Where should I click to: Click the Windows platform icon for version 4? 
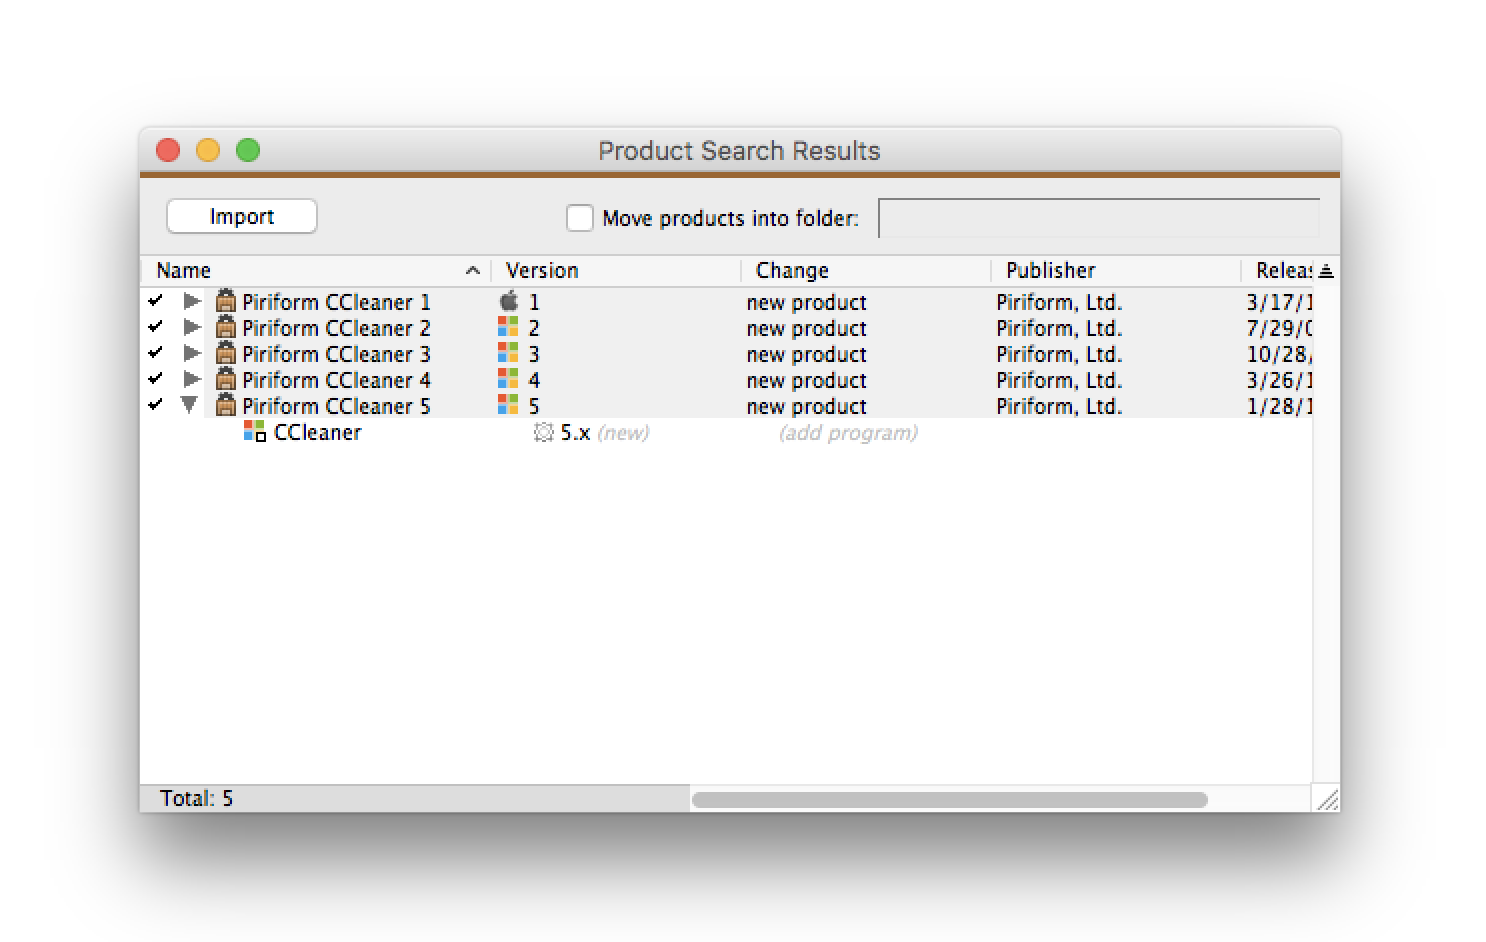click(x=508, y=379)
